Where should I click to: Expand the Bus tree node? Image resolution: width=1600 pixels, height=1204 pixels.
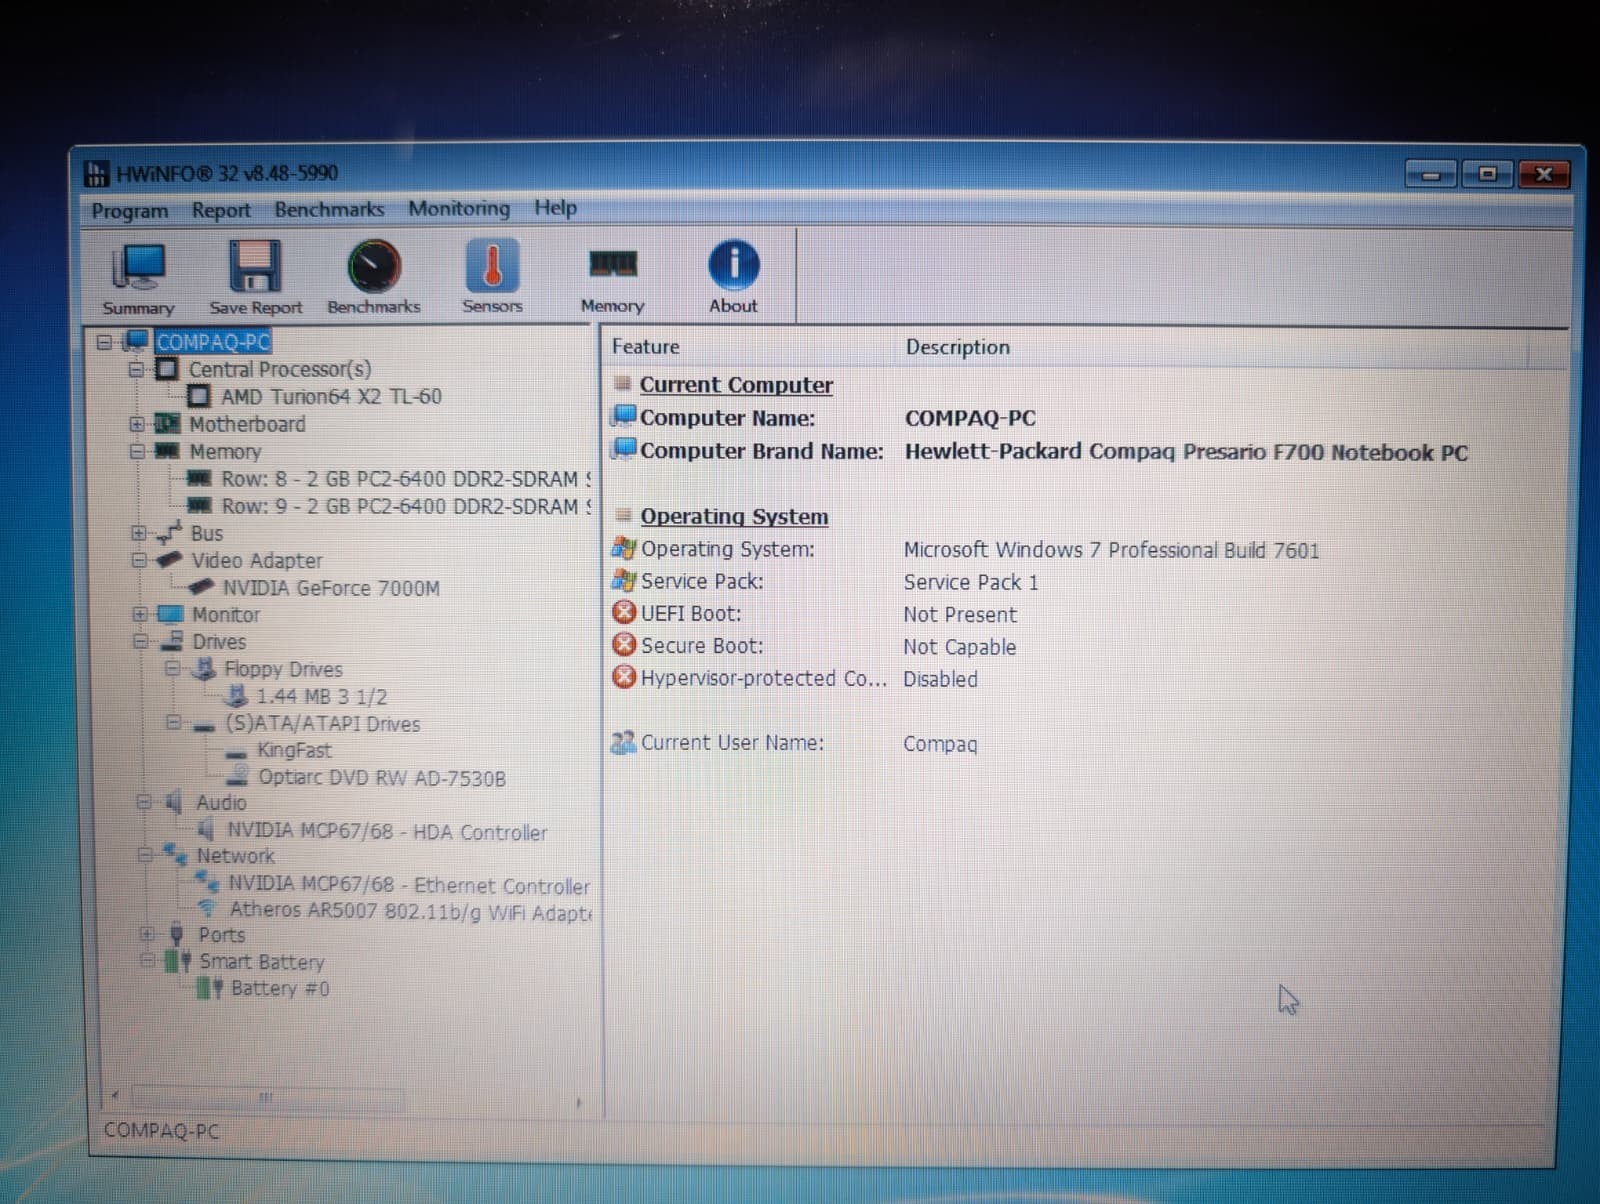coord(138,533)
